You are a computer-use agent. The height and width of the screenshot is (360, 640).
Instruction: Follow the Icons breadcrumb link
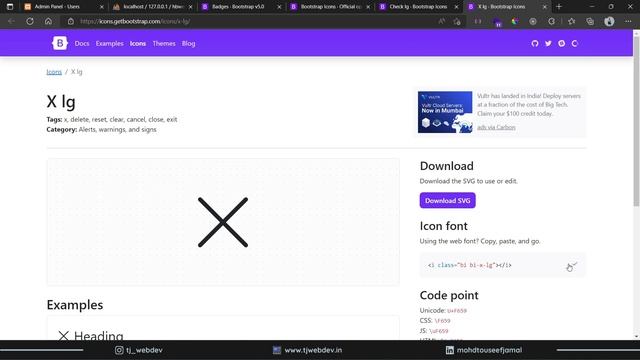point(54,72)
